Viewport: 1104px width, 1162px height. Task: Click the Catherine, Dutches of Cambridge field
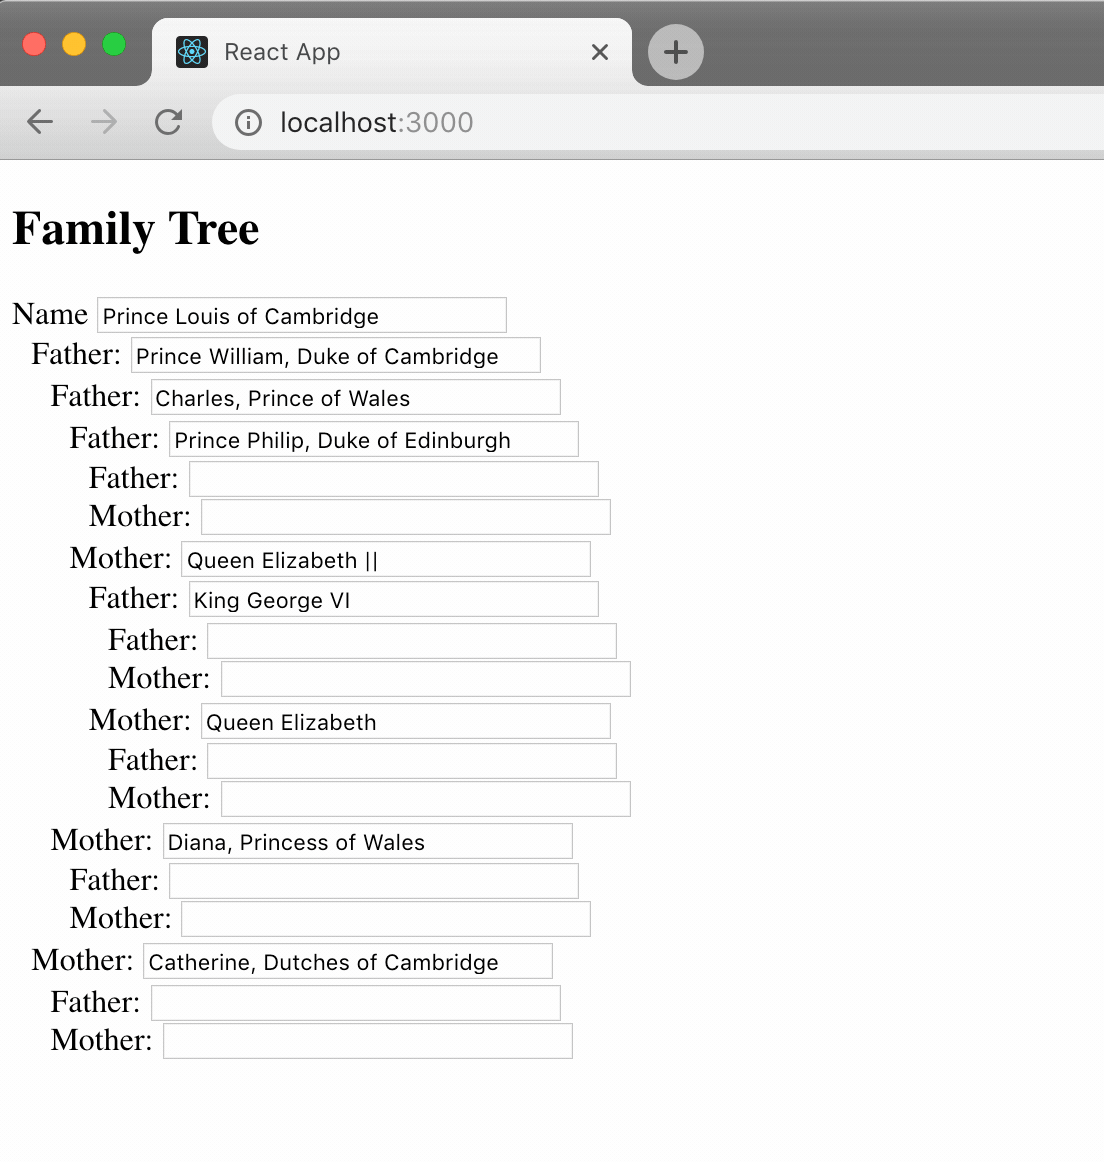point(347,961)
